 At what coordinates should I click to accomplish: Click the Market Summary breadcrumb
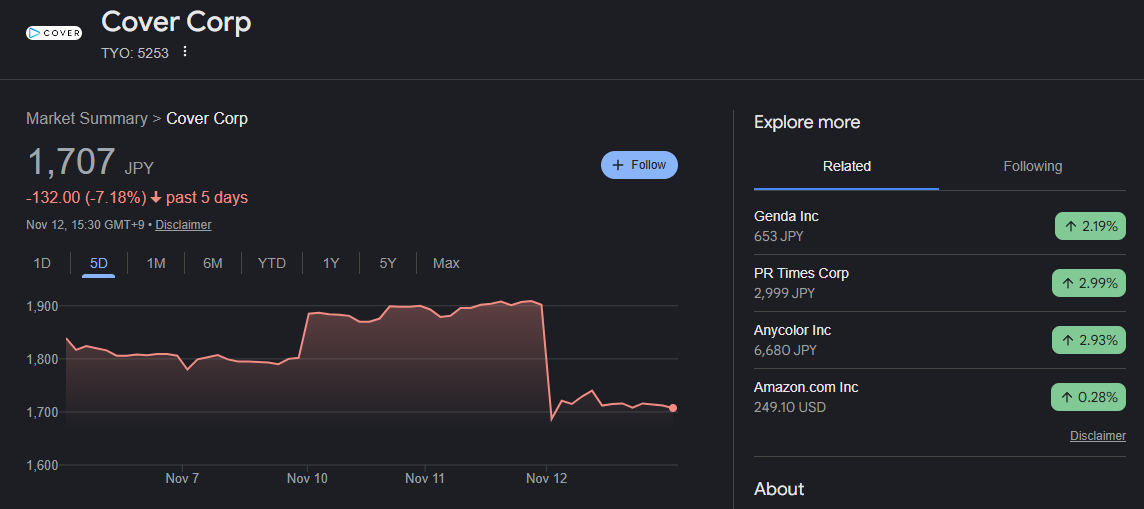86,118
